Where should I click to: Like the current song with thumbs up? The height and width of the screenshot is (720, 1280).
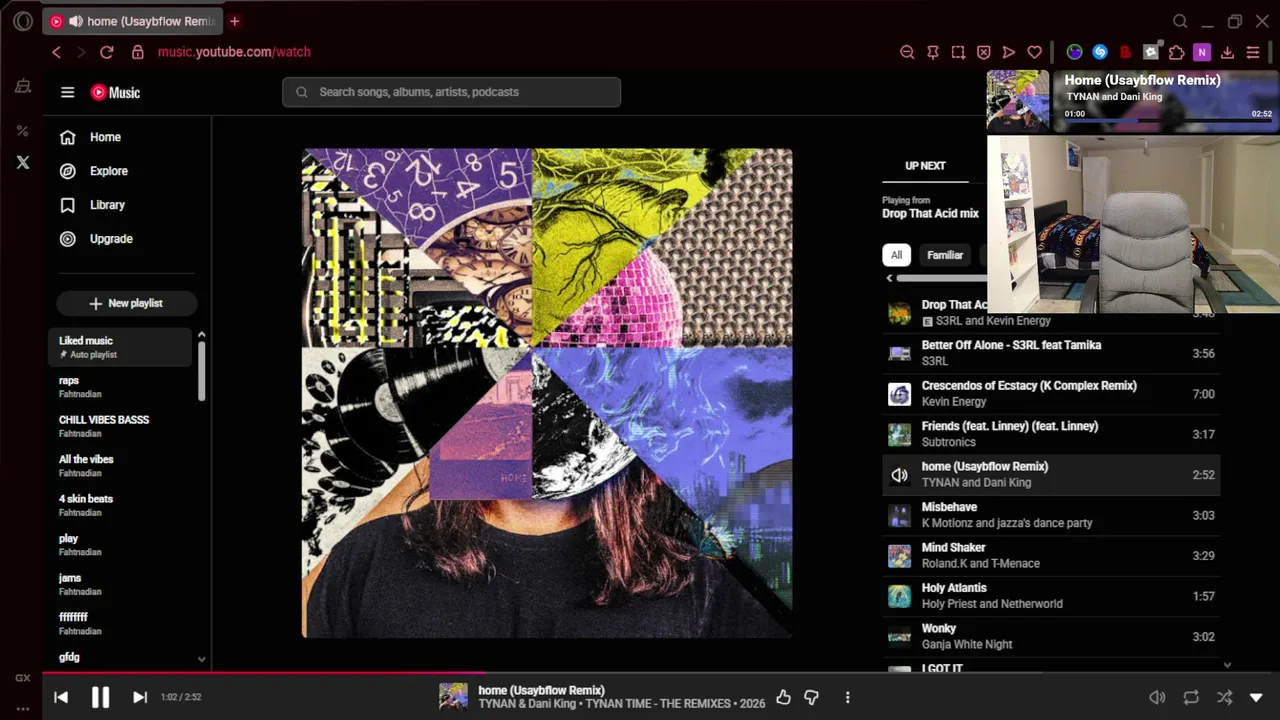783,697
